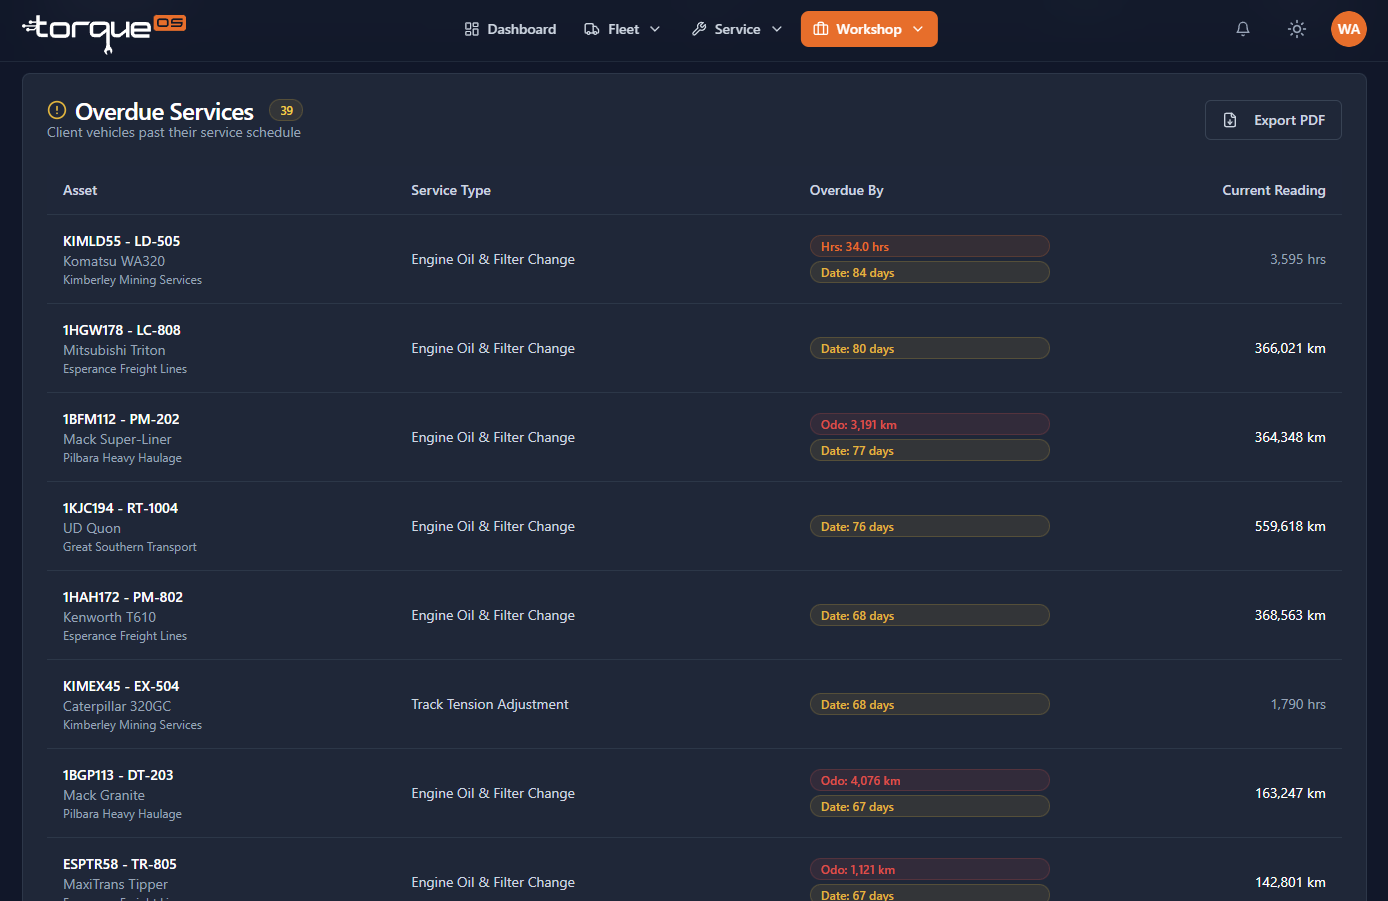Sort by the Current Reading column header

tap(1274, 190)
